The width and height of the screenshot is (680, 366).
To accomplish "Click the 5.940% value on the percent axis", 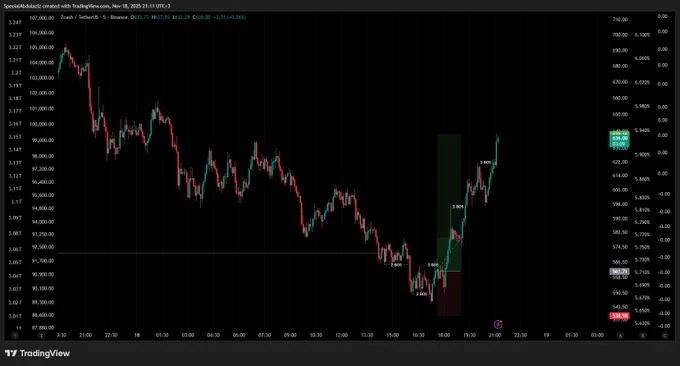I will pos(642,130).
